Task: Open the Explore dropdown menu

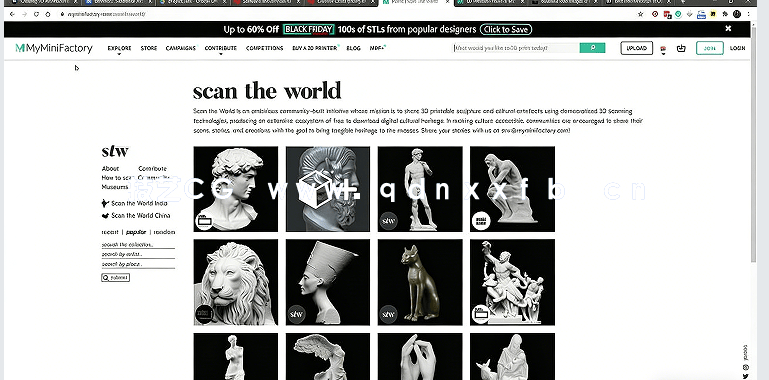Action: pyautogui.click(x=119, y=48)
